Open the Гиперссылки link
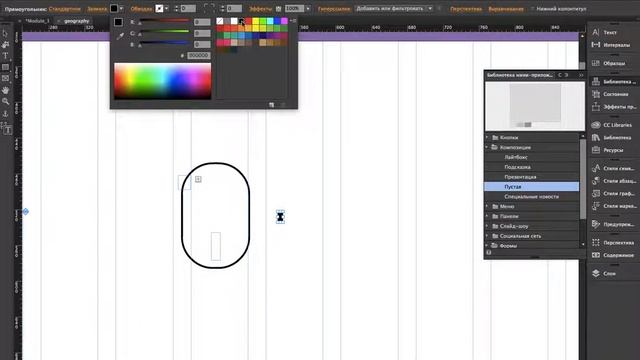The image size is (640, 360). 334,9
